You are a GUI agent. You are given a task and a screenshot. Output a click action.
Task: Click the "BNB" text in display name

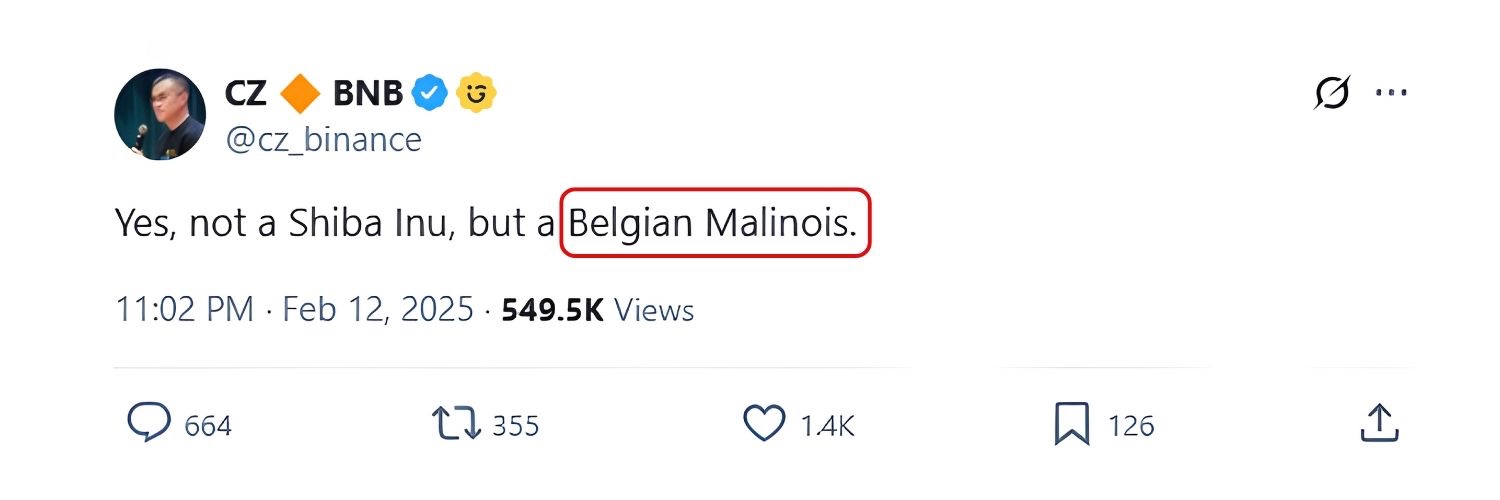coord(367,94)
